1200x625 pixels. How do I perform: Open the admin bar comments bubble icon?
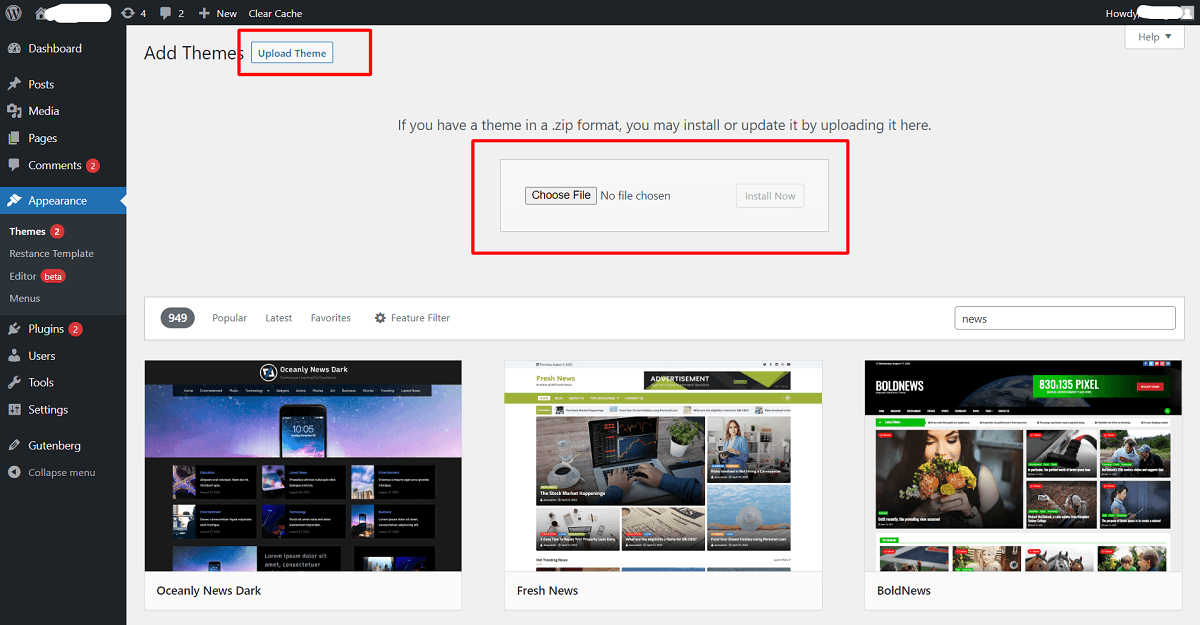point(165,13)
